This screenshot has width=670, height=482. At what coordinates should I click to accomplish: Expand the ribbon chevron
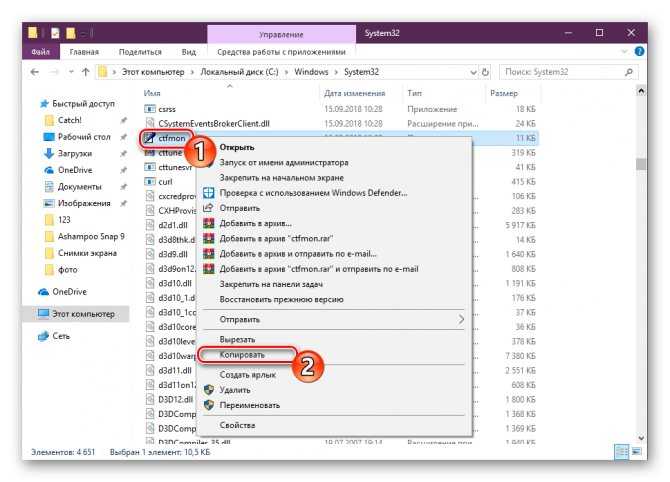[x=624, y=52]
